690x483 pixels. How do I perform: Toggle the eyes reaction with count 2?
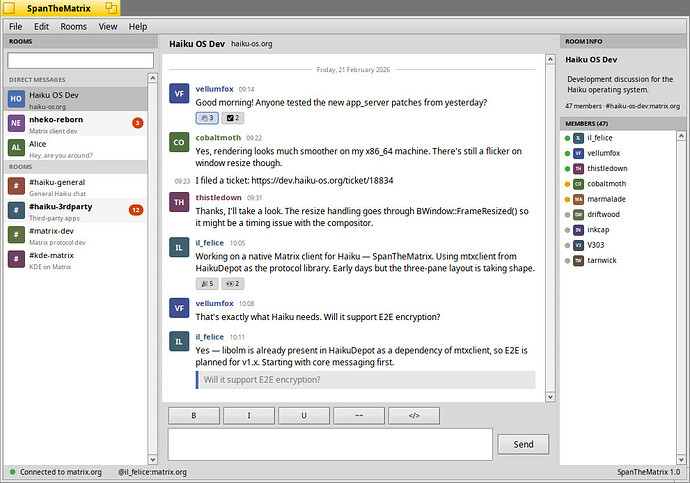pyautogui.click(x=233, y=284)
